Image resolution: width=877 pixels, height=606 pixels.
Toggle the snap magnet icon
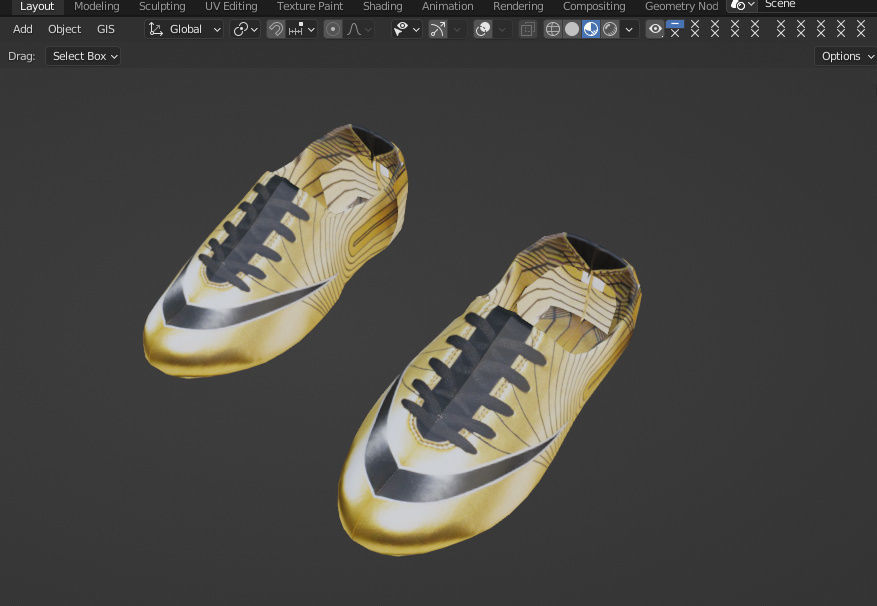coord(275,29)
